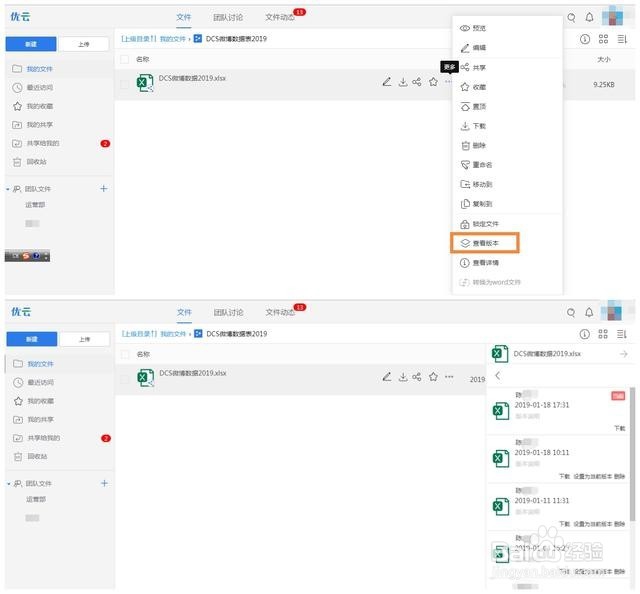Click 删除 link on 2019-01-11 11:31 version
640x594 pixels.
point(619,524)
